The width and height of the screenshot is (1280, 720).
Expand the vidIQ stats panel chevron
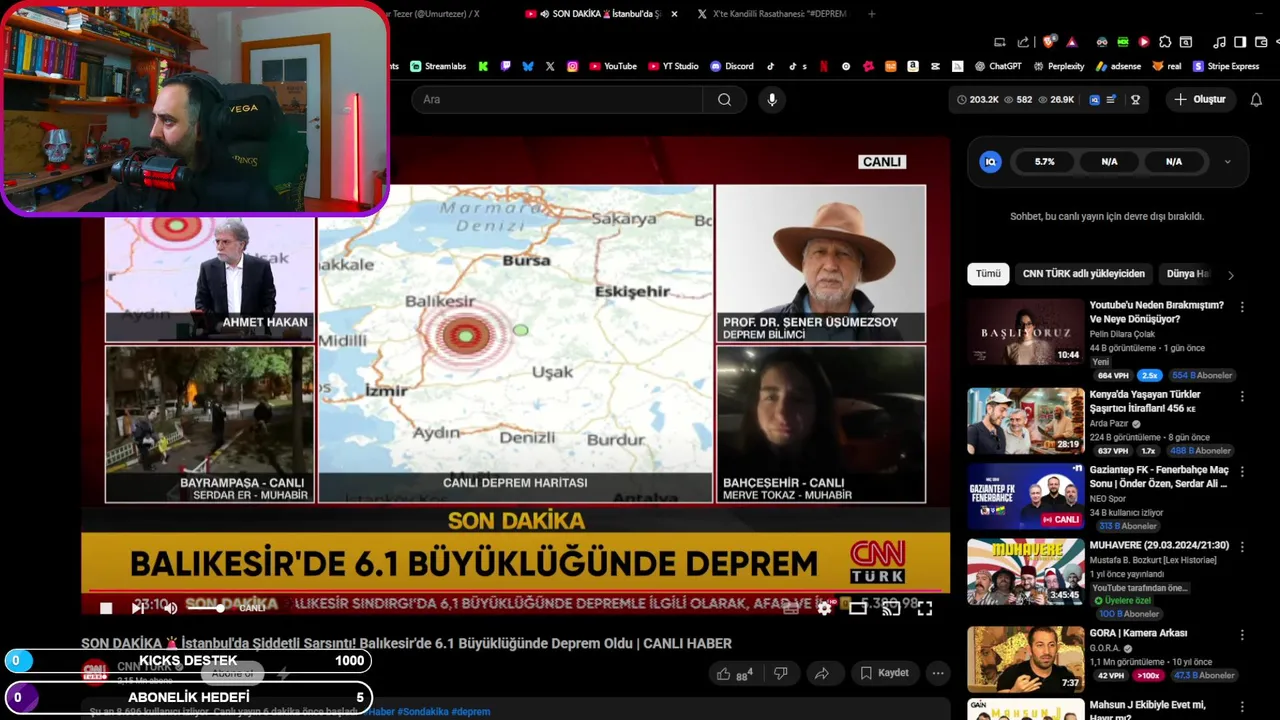1228,162
